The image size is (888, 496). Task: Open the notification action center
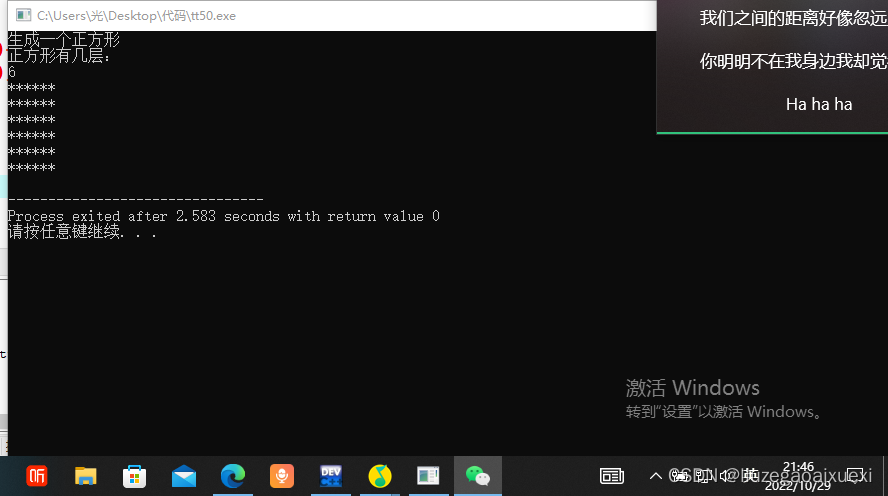[855, 476]
